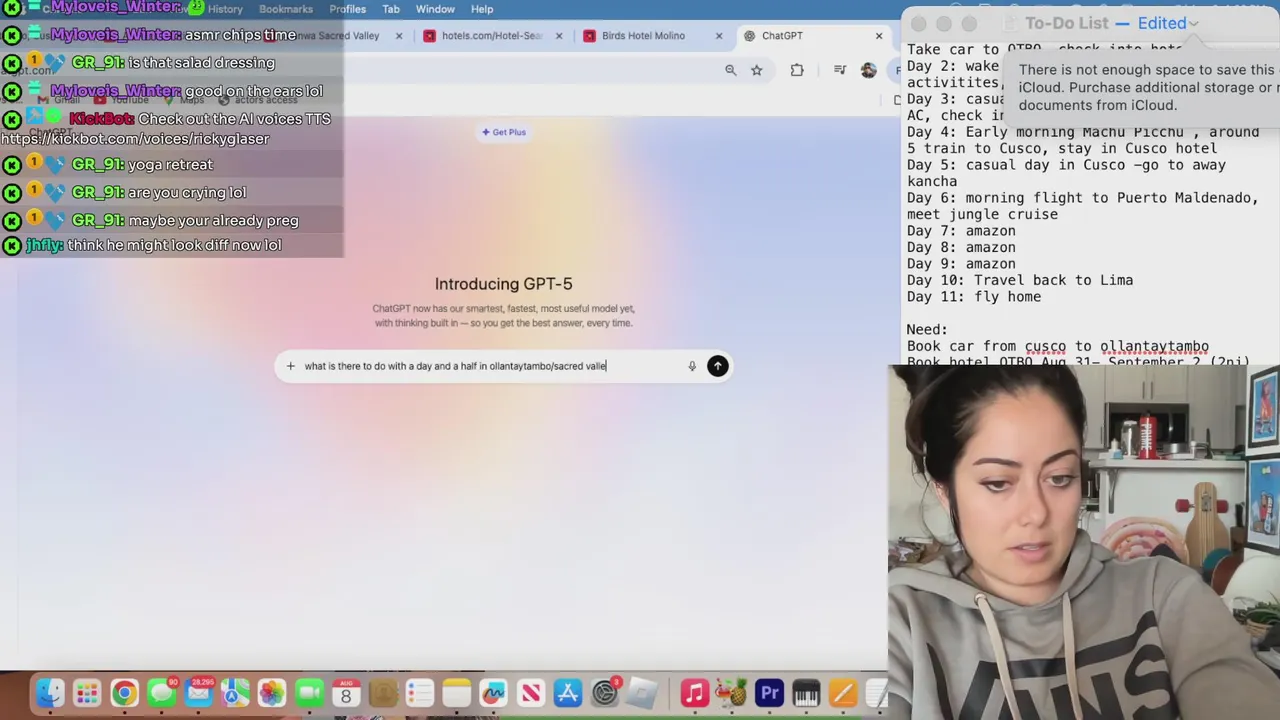This screenshot has width=1280, height=720.
Task: Send the ChatGPT prompt with the arrow button
Action: [x=717, y=366]
